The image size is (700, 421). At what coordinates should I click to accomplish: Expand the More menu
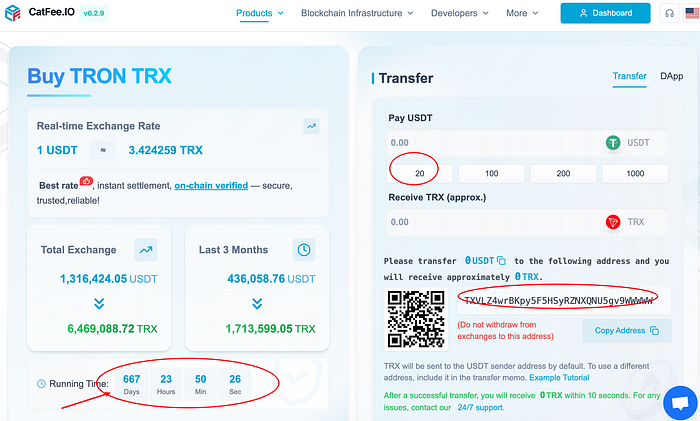(522, 13)
